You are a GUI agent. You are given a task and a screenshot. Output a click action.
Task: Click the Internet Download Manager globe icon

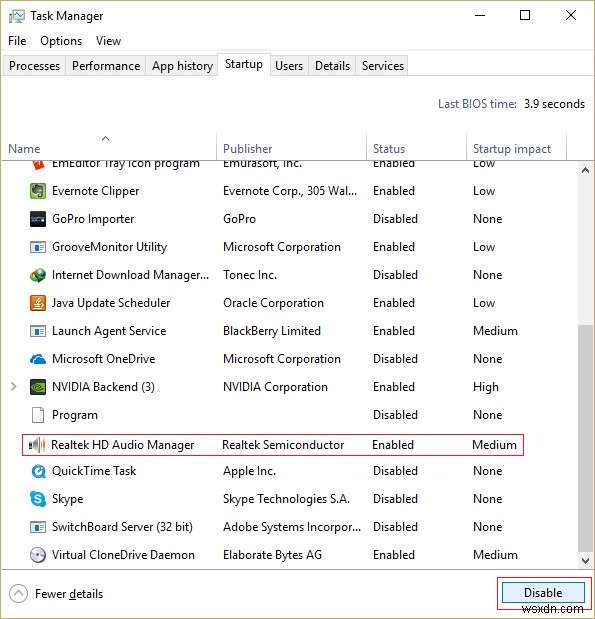click(38, 275)
